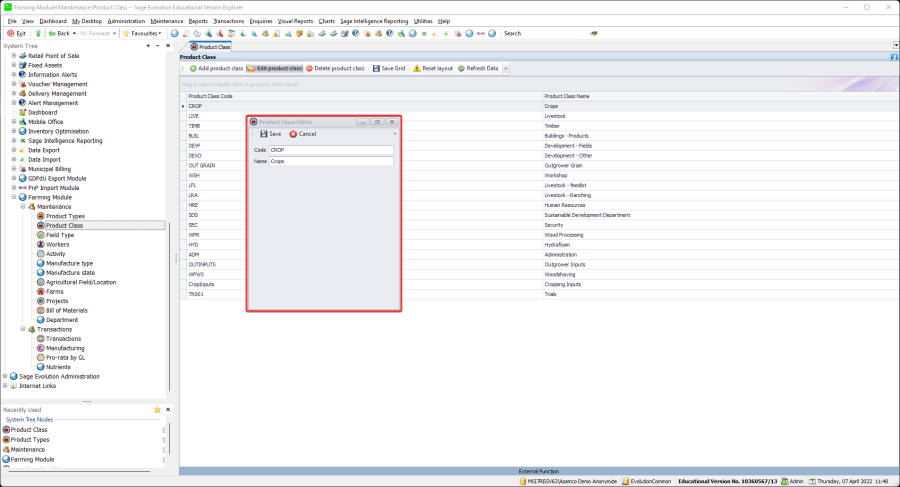900x487 pixels.
Task: Expand the Sage Evolution Administration node
Action: (x=5, y=376)
